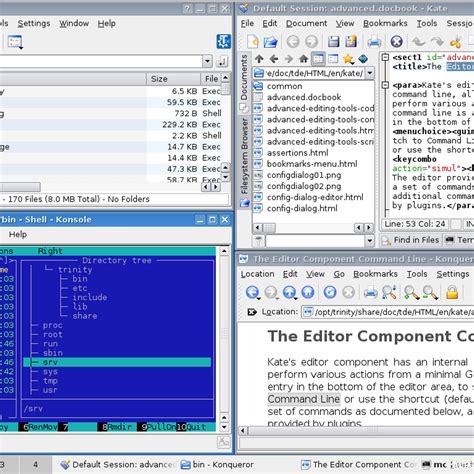
Task: Collapse sect1 fold marker in Kate editor
Action: 385,57
